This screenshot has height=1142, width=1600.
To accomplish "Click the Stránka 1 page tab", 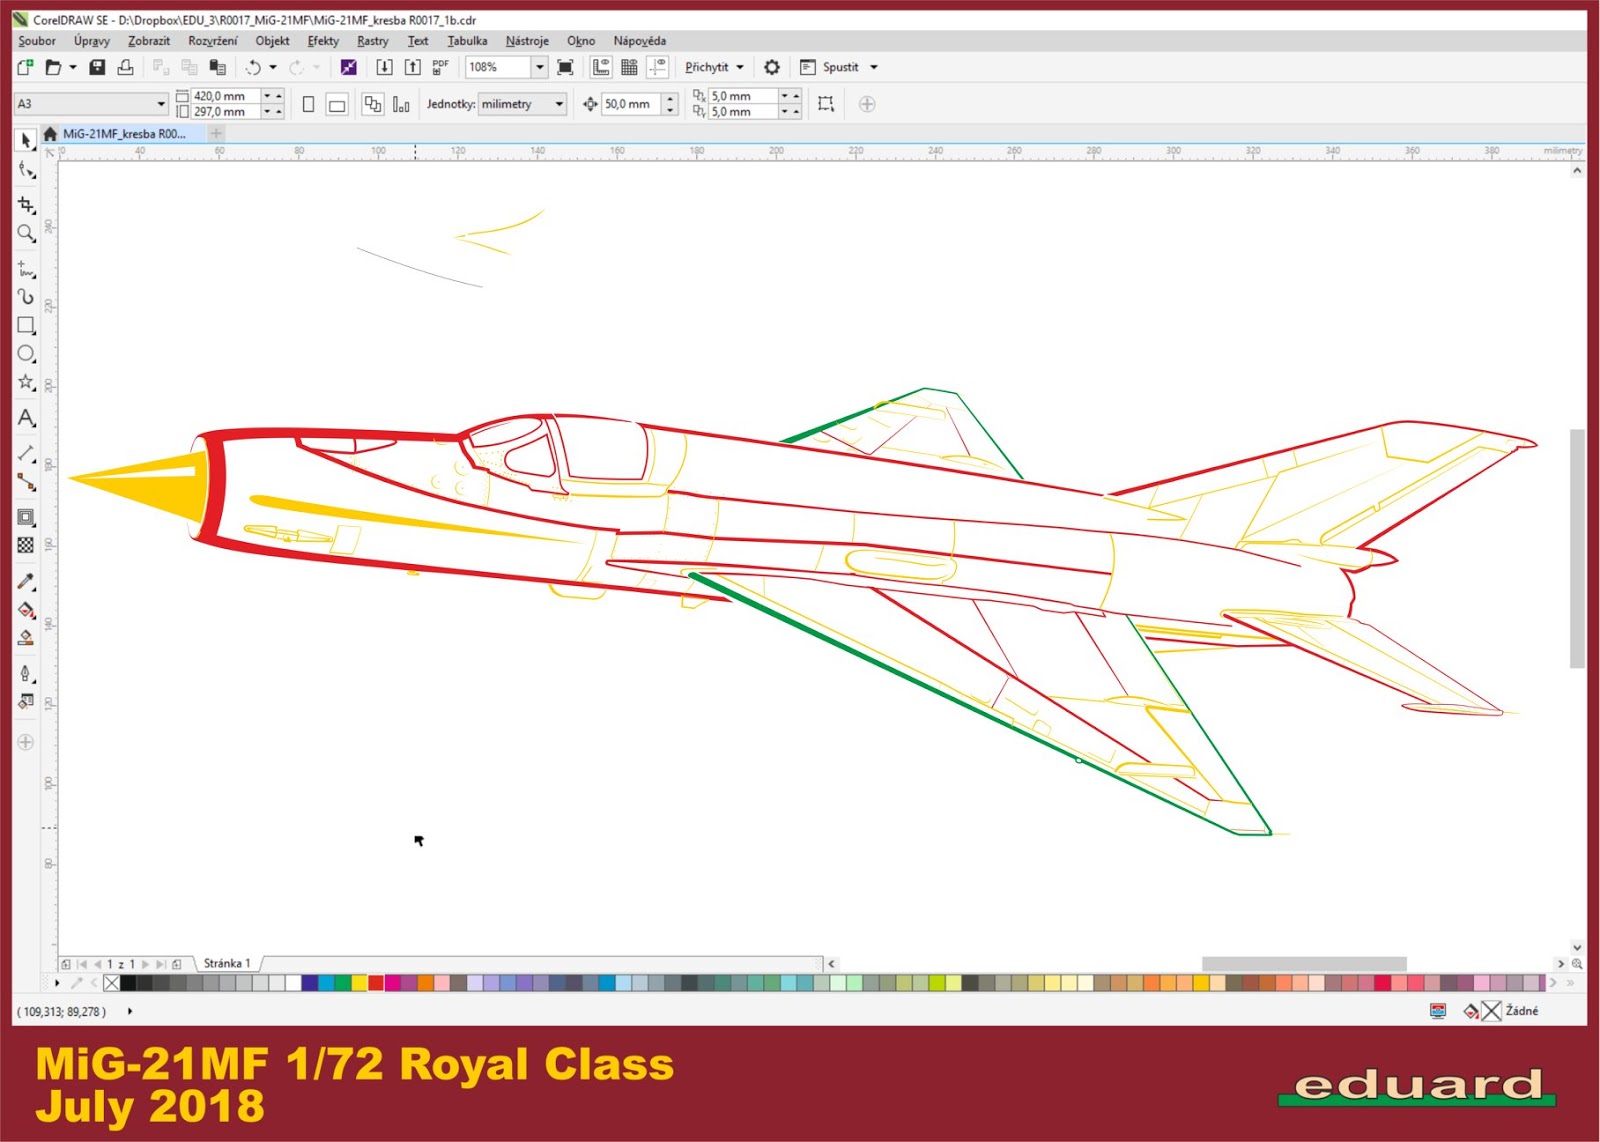I will point(227,964).
